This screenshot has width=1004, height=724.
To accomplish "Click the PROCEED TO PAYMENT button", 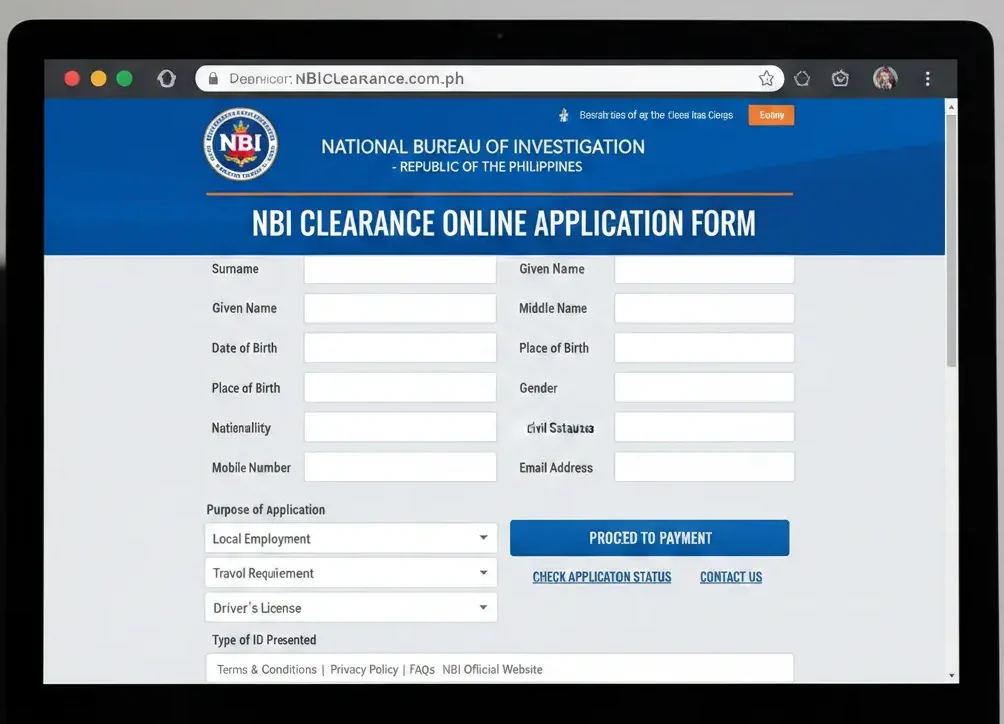I will [x=649, y=537].
